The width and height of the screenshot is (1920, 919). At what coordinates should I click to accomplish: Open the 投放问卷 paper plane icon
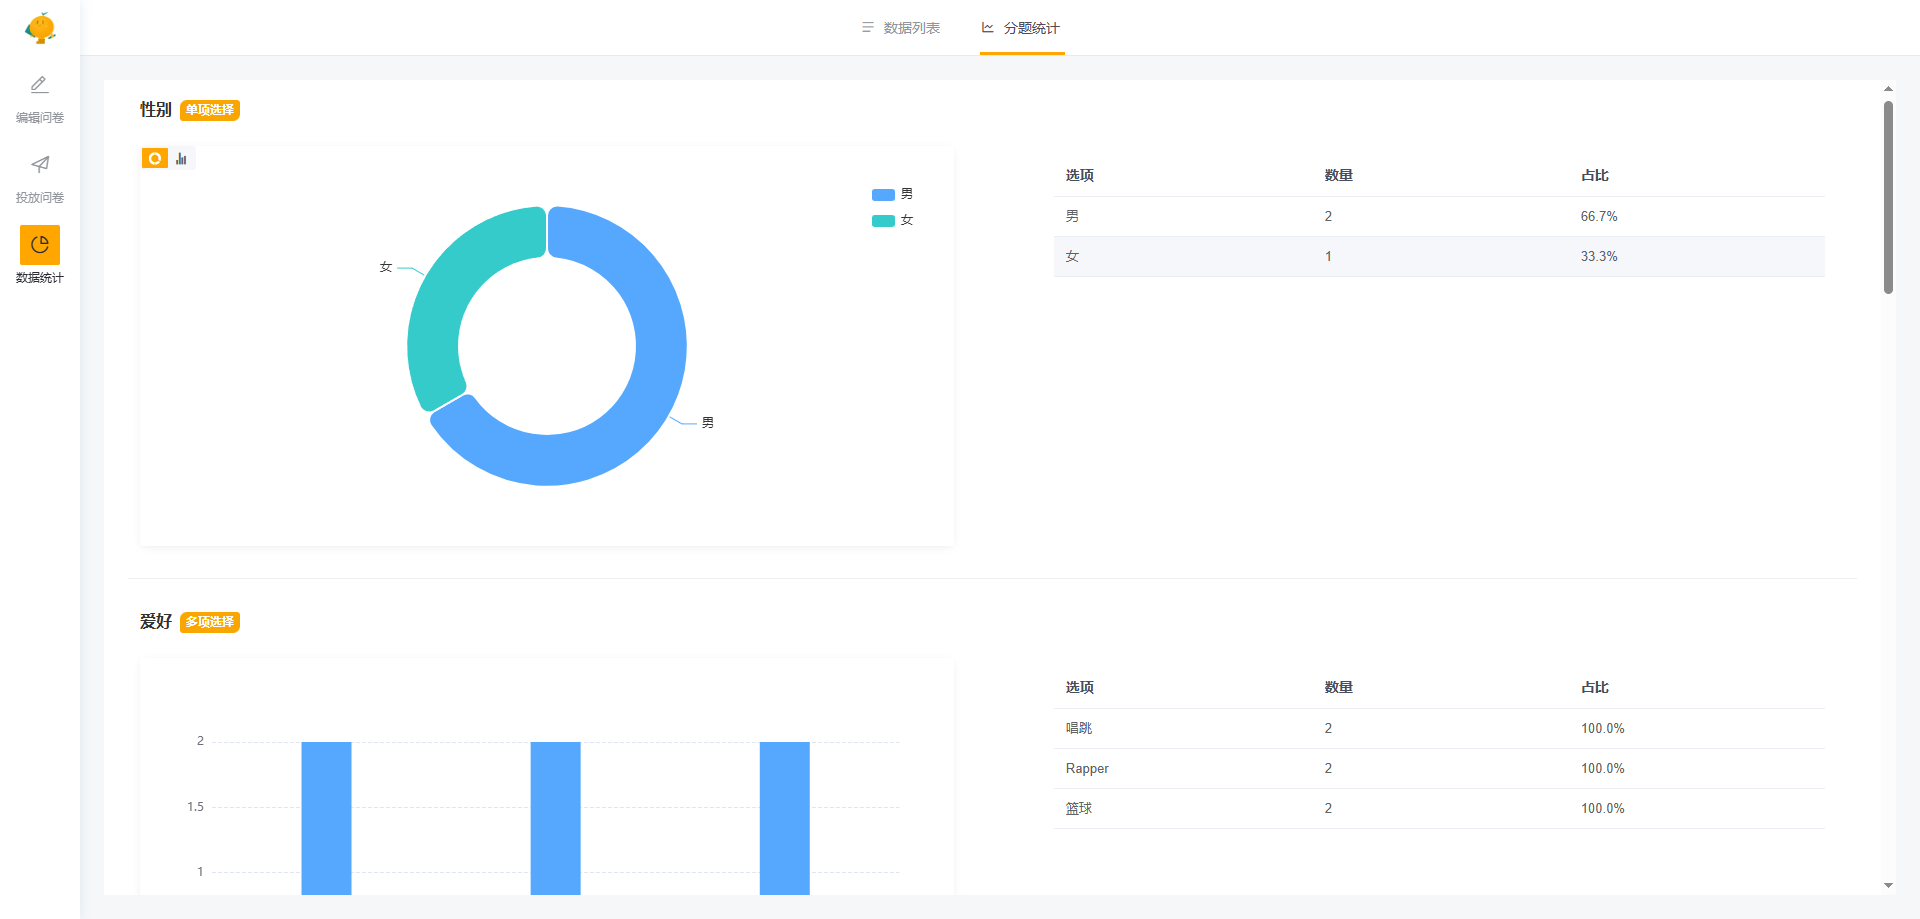pos(40,165)
